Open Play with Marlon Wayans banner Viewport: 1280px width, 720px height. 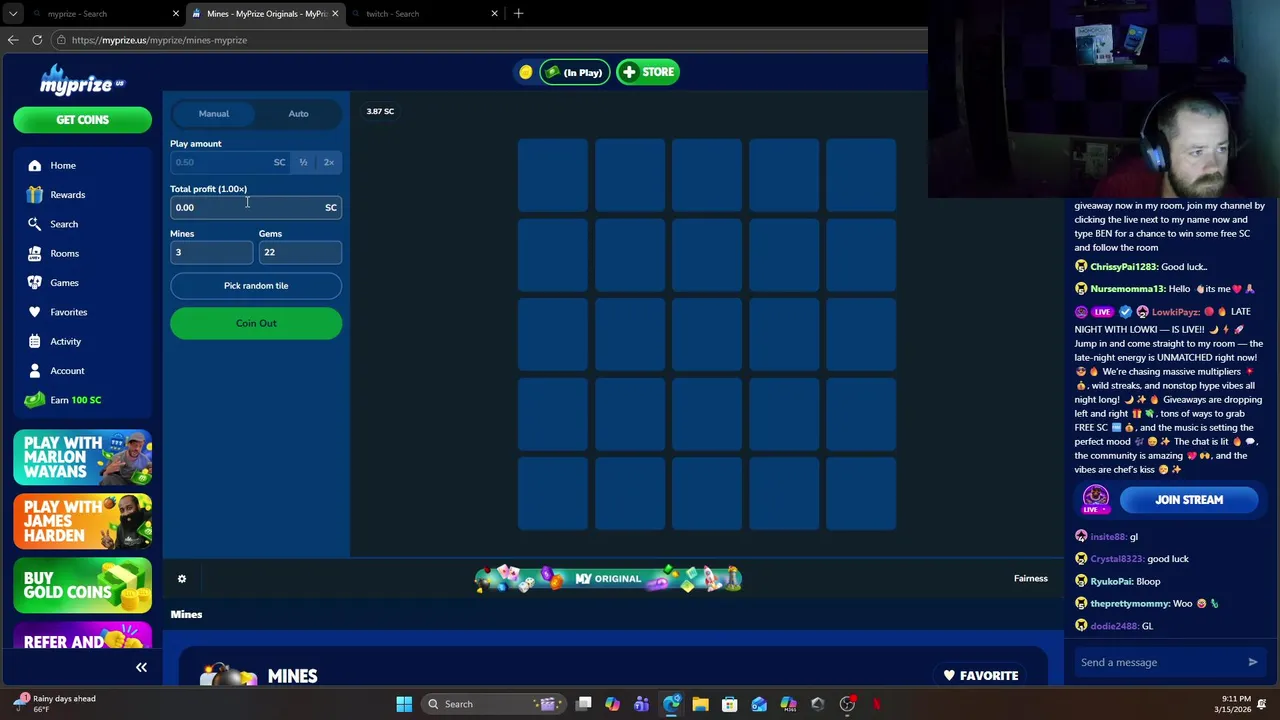[82, 457]
